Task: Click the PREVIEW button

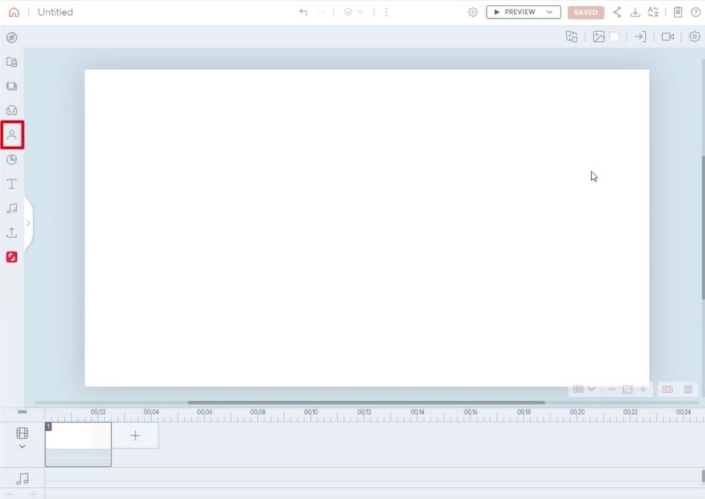Action: click(x=515, y=12)
